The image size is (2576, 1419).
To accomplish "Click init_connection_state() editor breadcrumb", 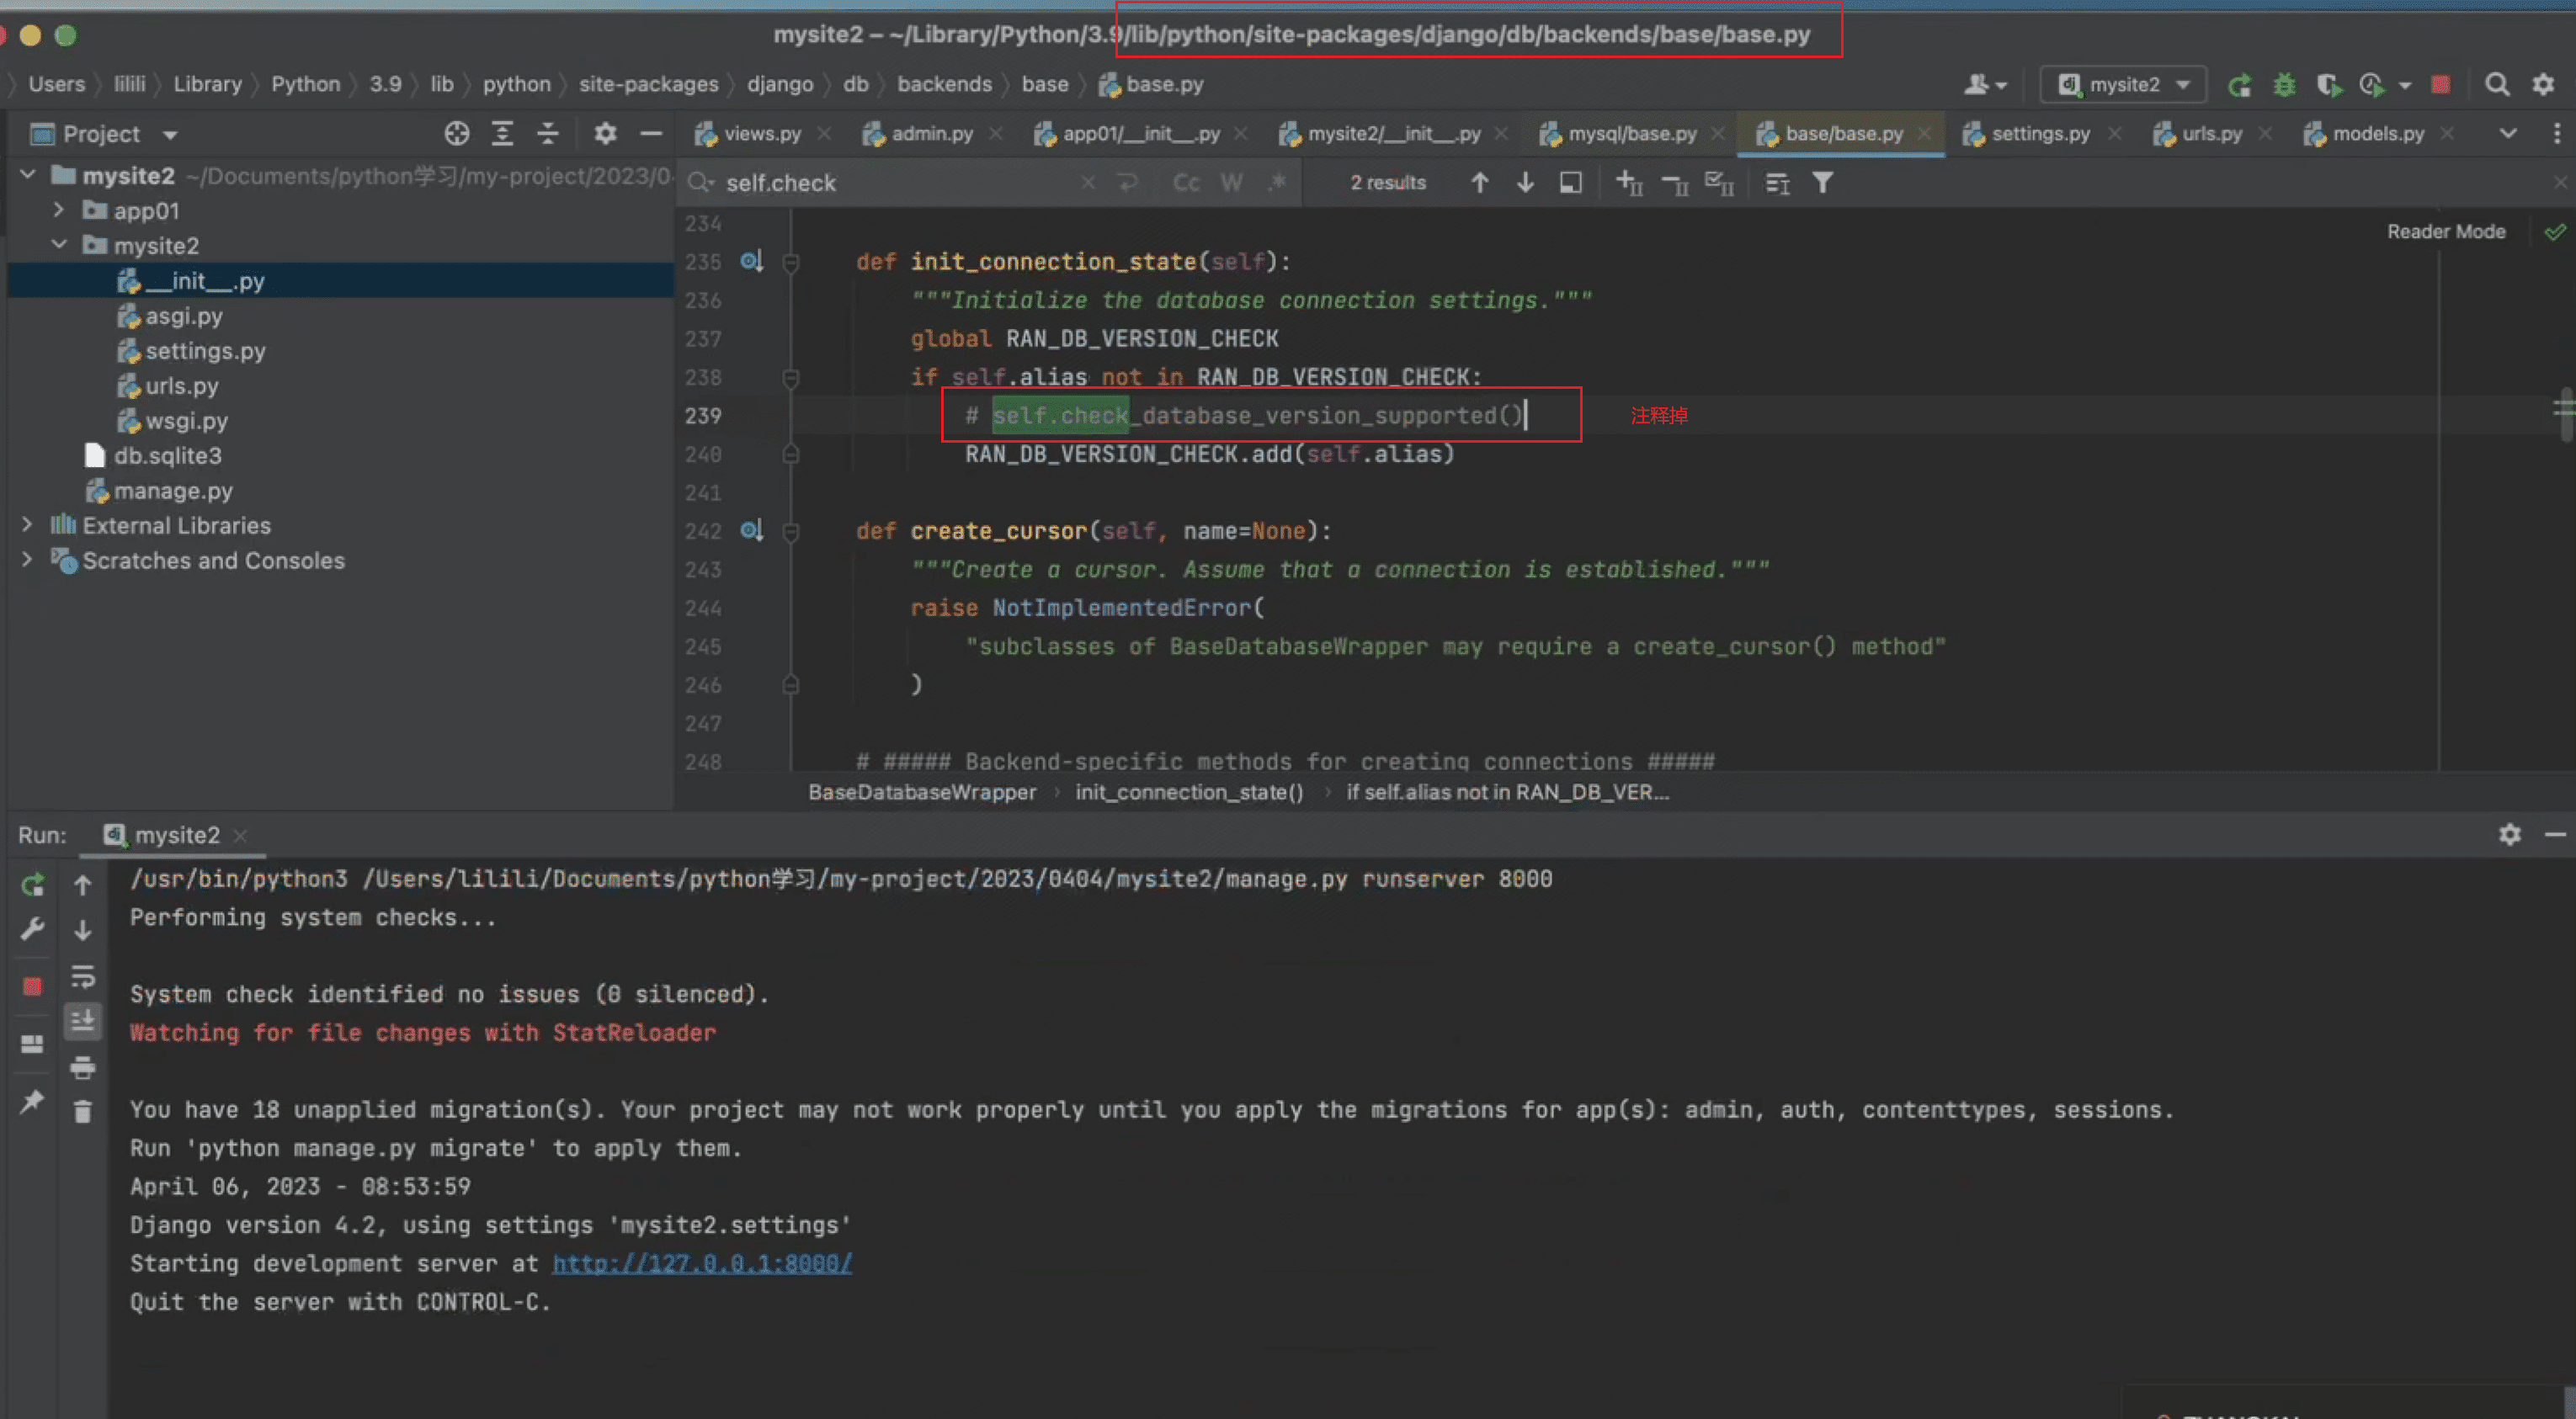I will 1189,792.
